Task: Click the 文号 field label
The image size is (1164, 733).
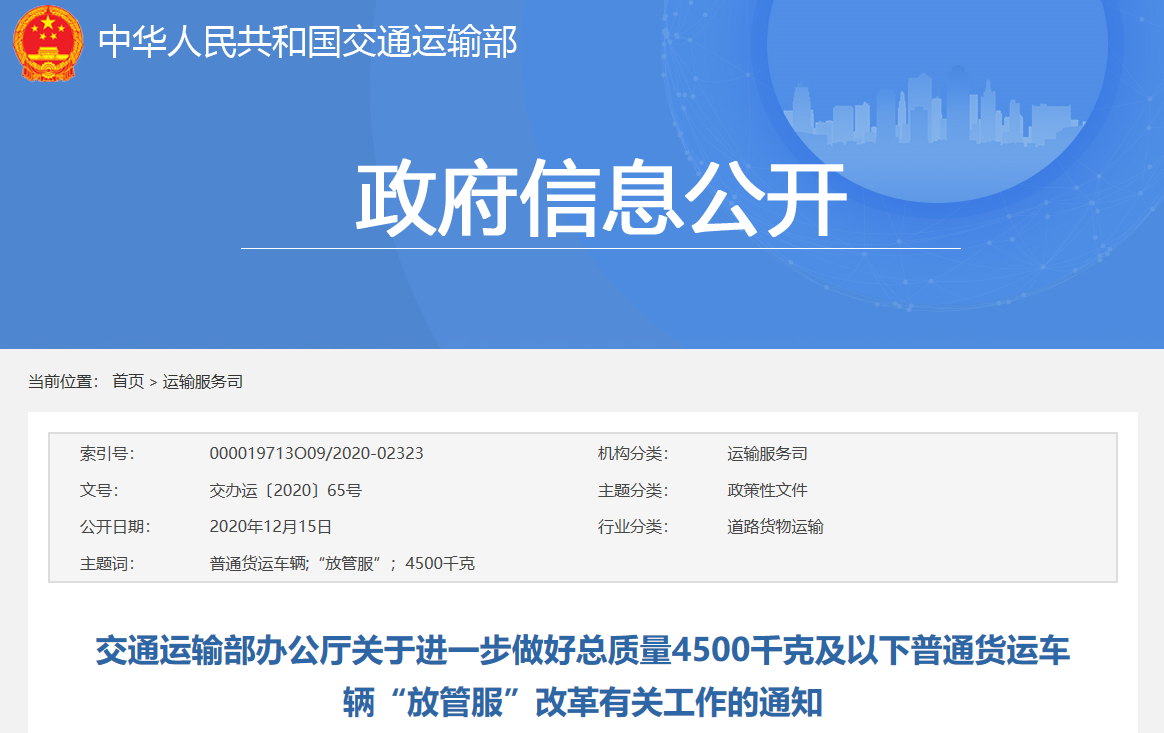Action: click(98, 490)
